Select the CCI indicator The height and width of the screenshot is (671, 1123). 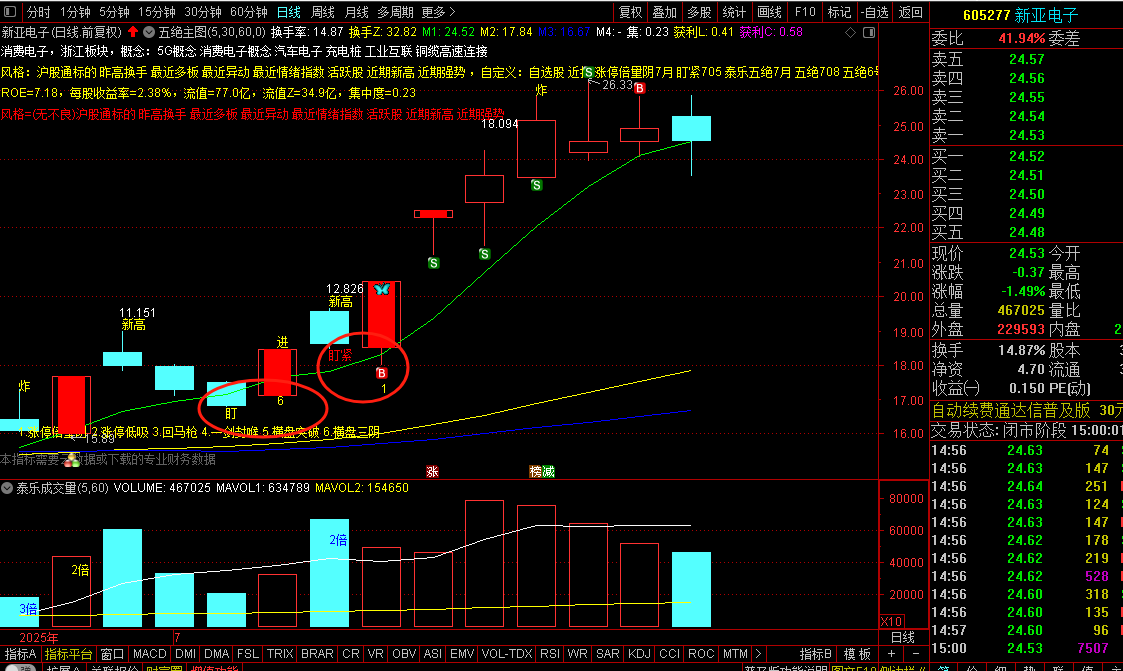[670, 654]
